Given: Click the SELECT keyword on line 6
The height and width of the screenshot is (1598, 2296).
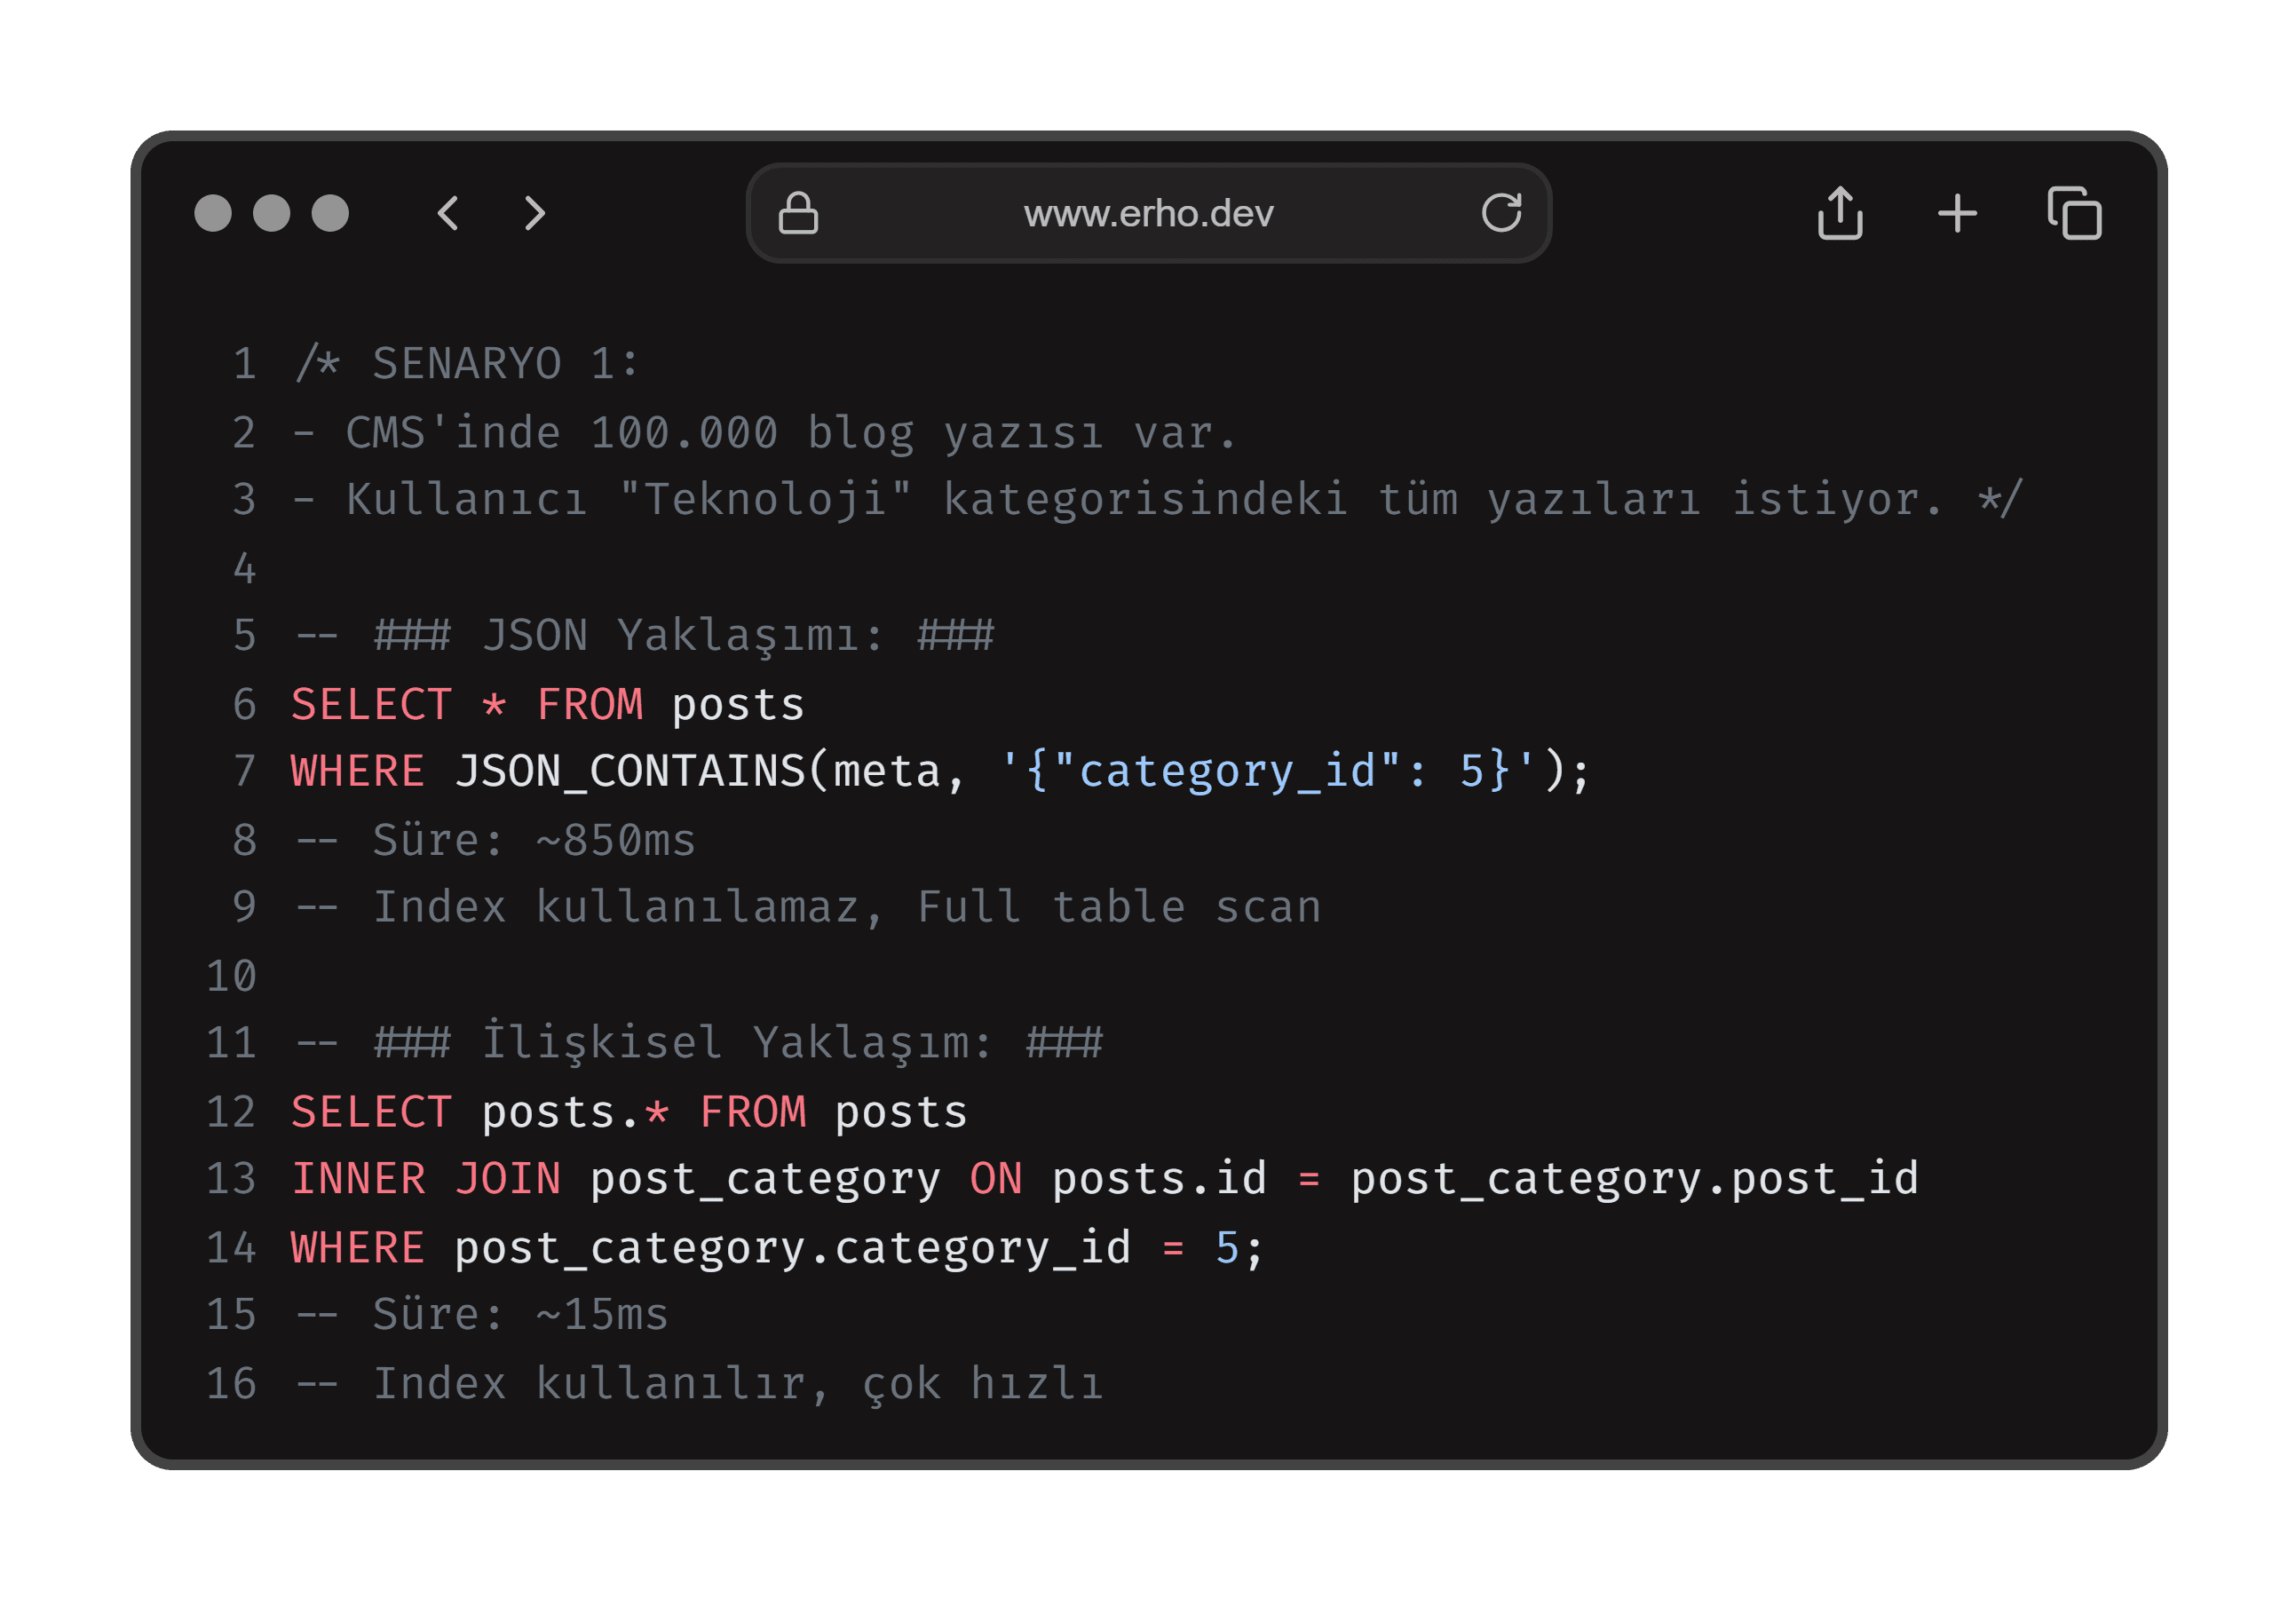Looking at the screenshot, I should tap(371, 705).
